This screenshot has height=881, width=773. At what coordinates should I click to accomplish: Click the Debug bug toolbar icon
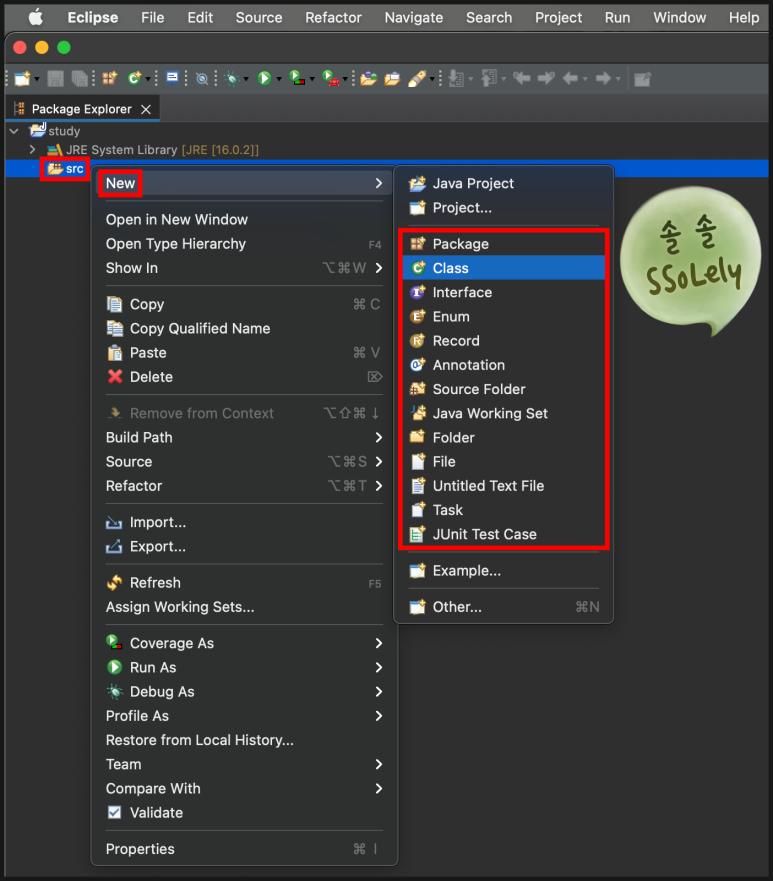(231, 79)
